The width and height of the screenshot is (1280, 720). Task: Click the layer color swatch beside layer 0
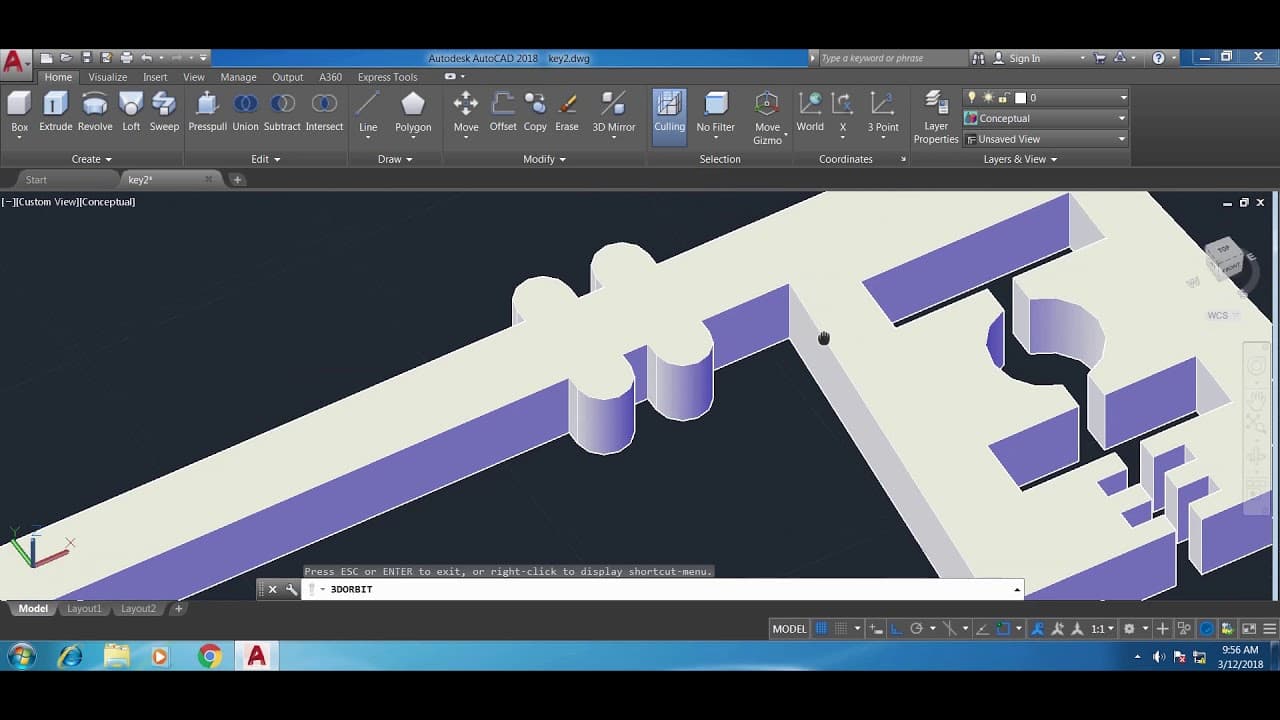point(1020,98)
